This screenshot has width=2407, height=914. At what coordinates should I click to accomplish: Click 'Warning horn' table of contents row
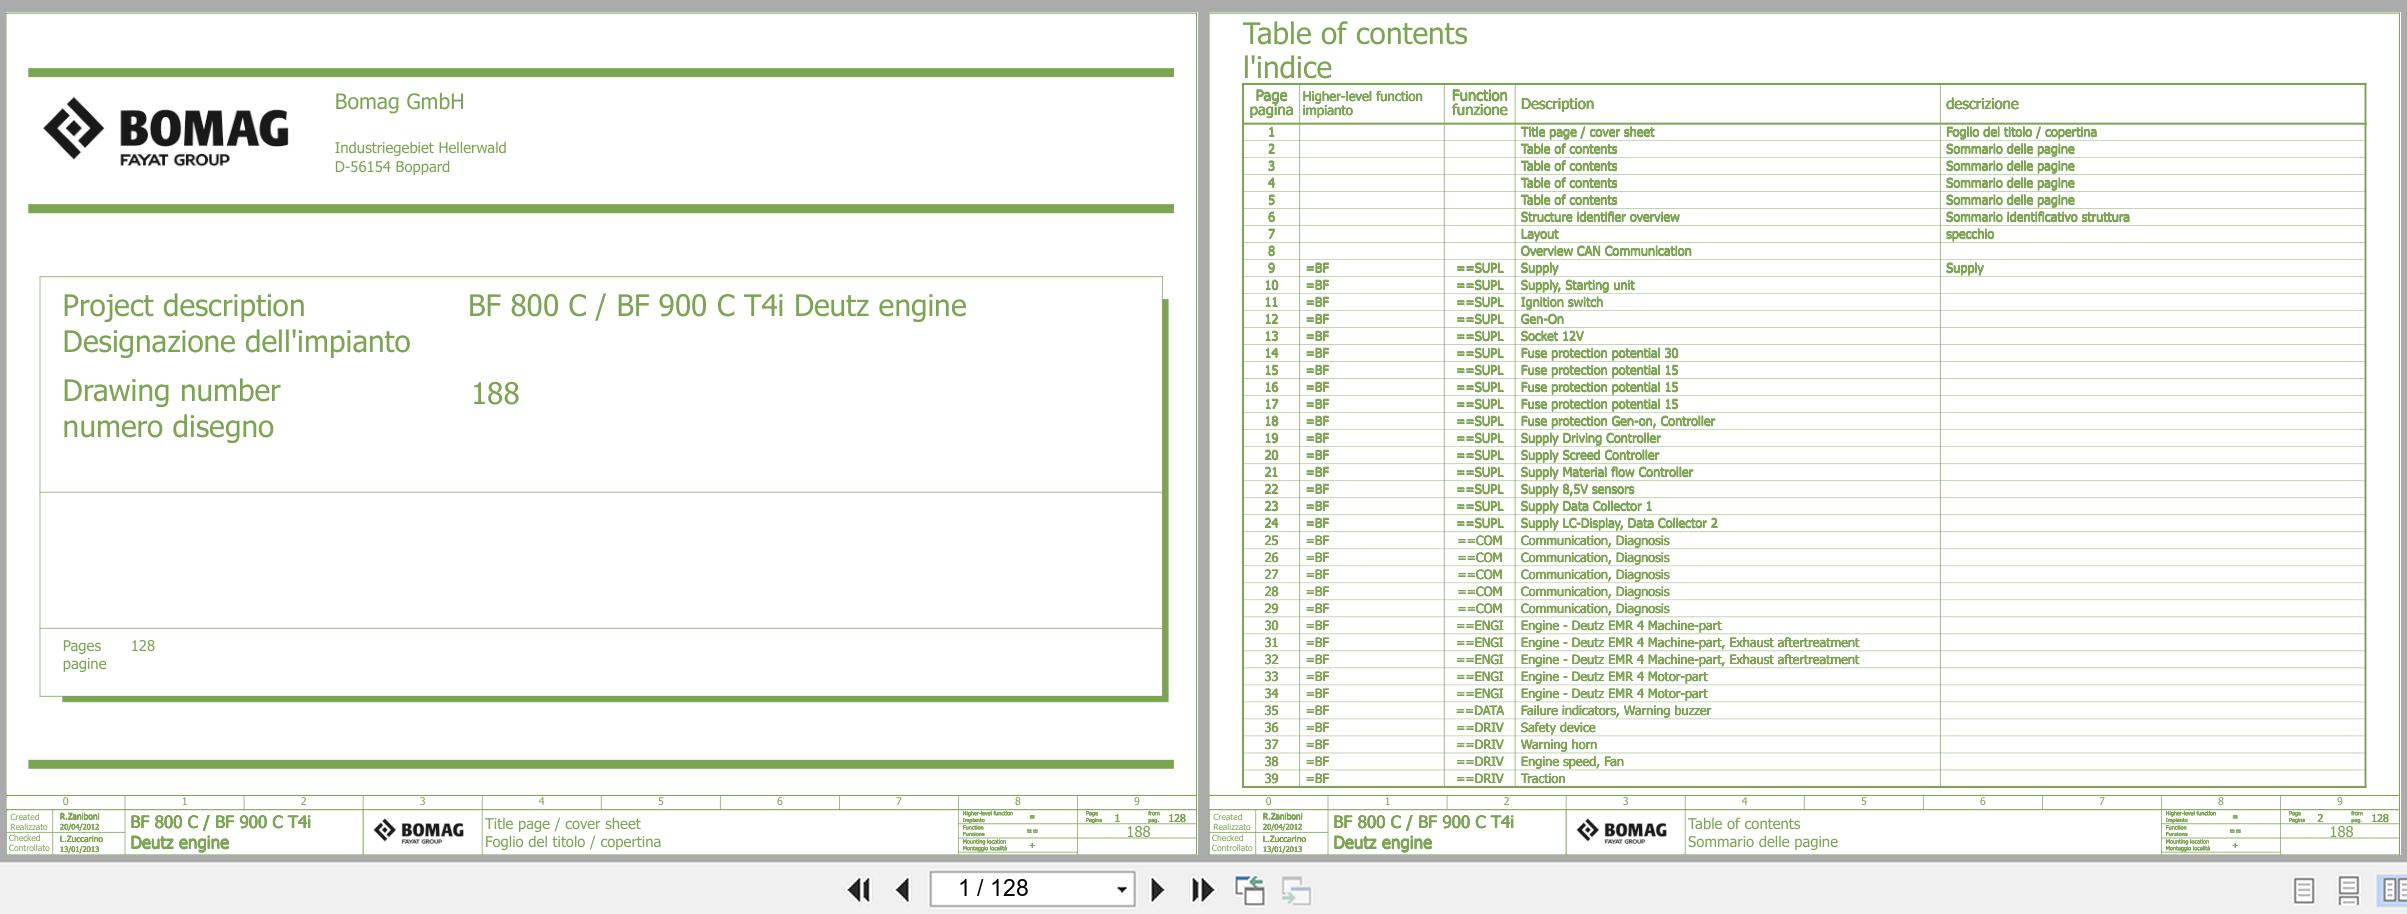(x=1558, y=744)
